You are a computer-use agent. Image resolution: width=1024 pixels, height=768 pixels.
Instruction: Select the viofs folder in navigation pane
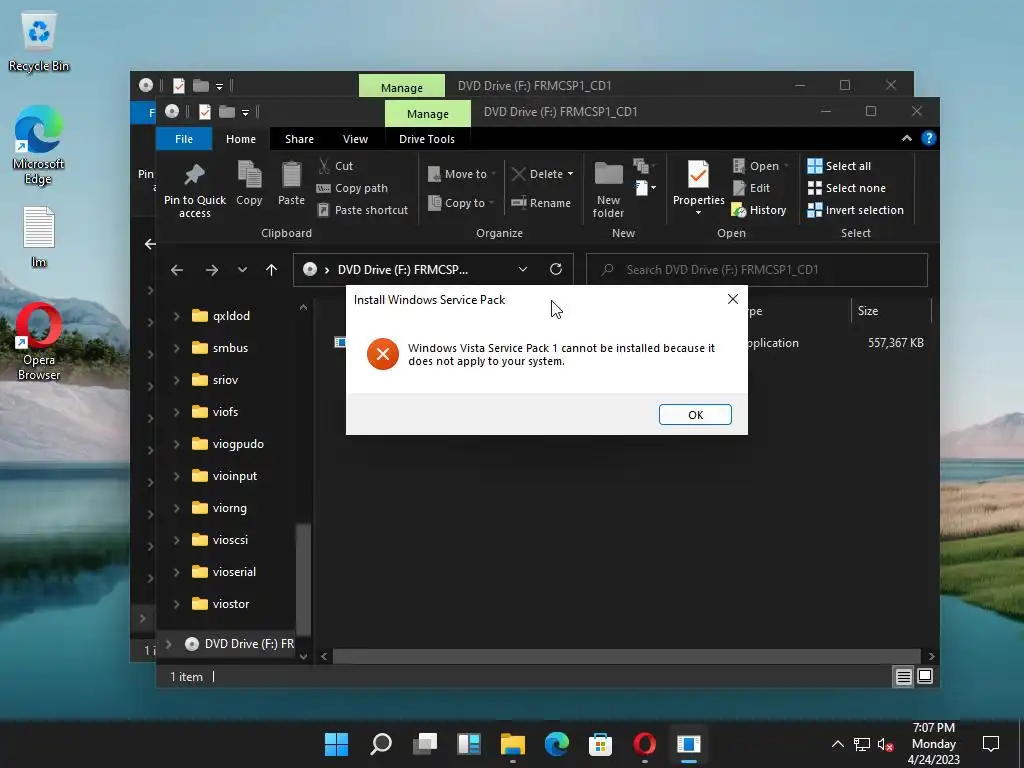[x=215, y=412]
